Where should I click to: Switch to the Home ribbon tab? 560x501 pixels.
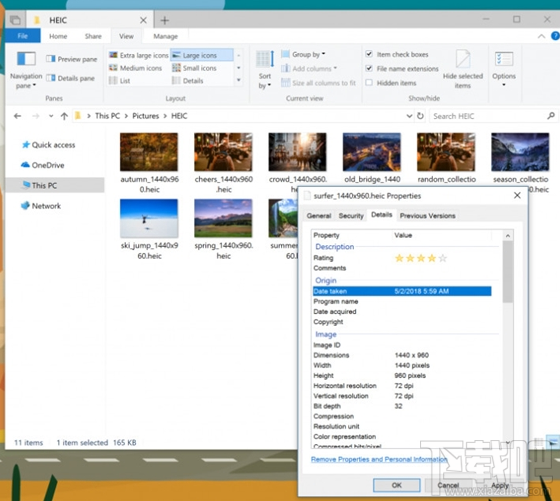(x=58, y=36)
